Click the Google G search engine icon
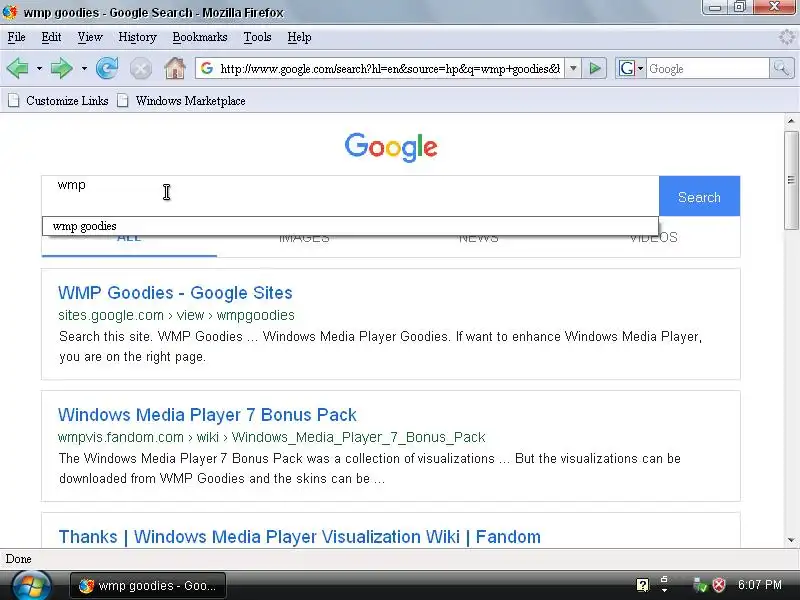Screen dimensions: 800x600 [627, 68]
